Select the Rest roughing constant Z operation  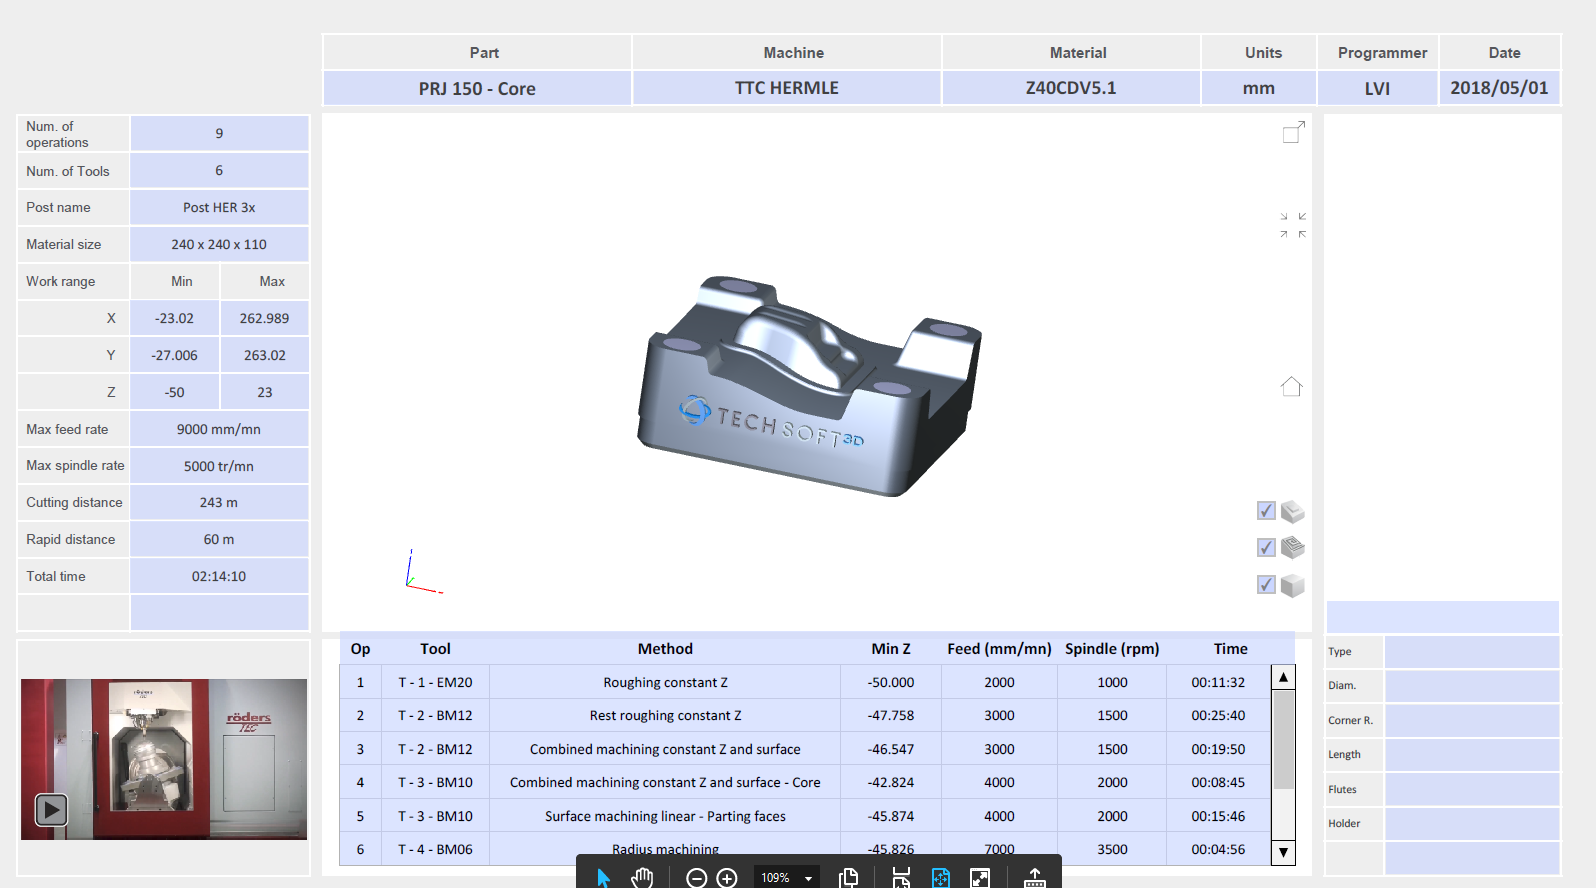coord(665,715)
